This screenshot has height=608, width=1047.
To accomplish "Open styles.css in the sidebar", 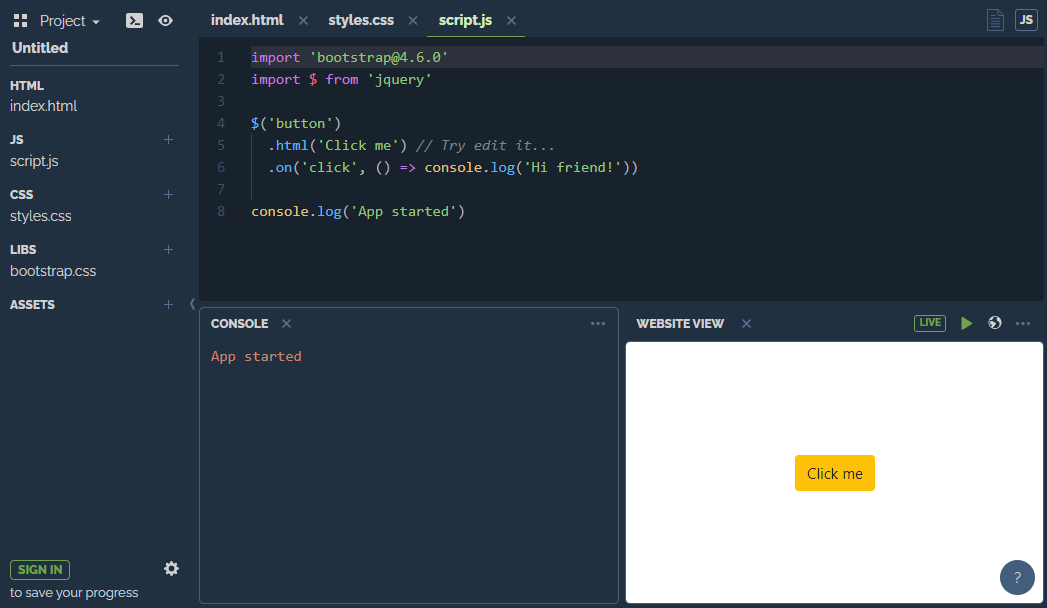I will click(x=41, y=216).
